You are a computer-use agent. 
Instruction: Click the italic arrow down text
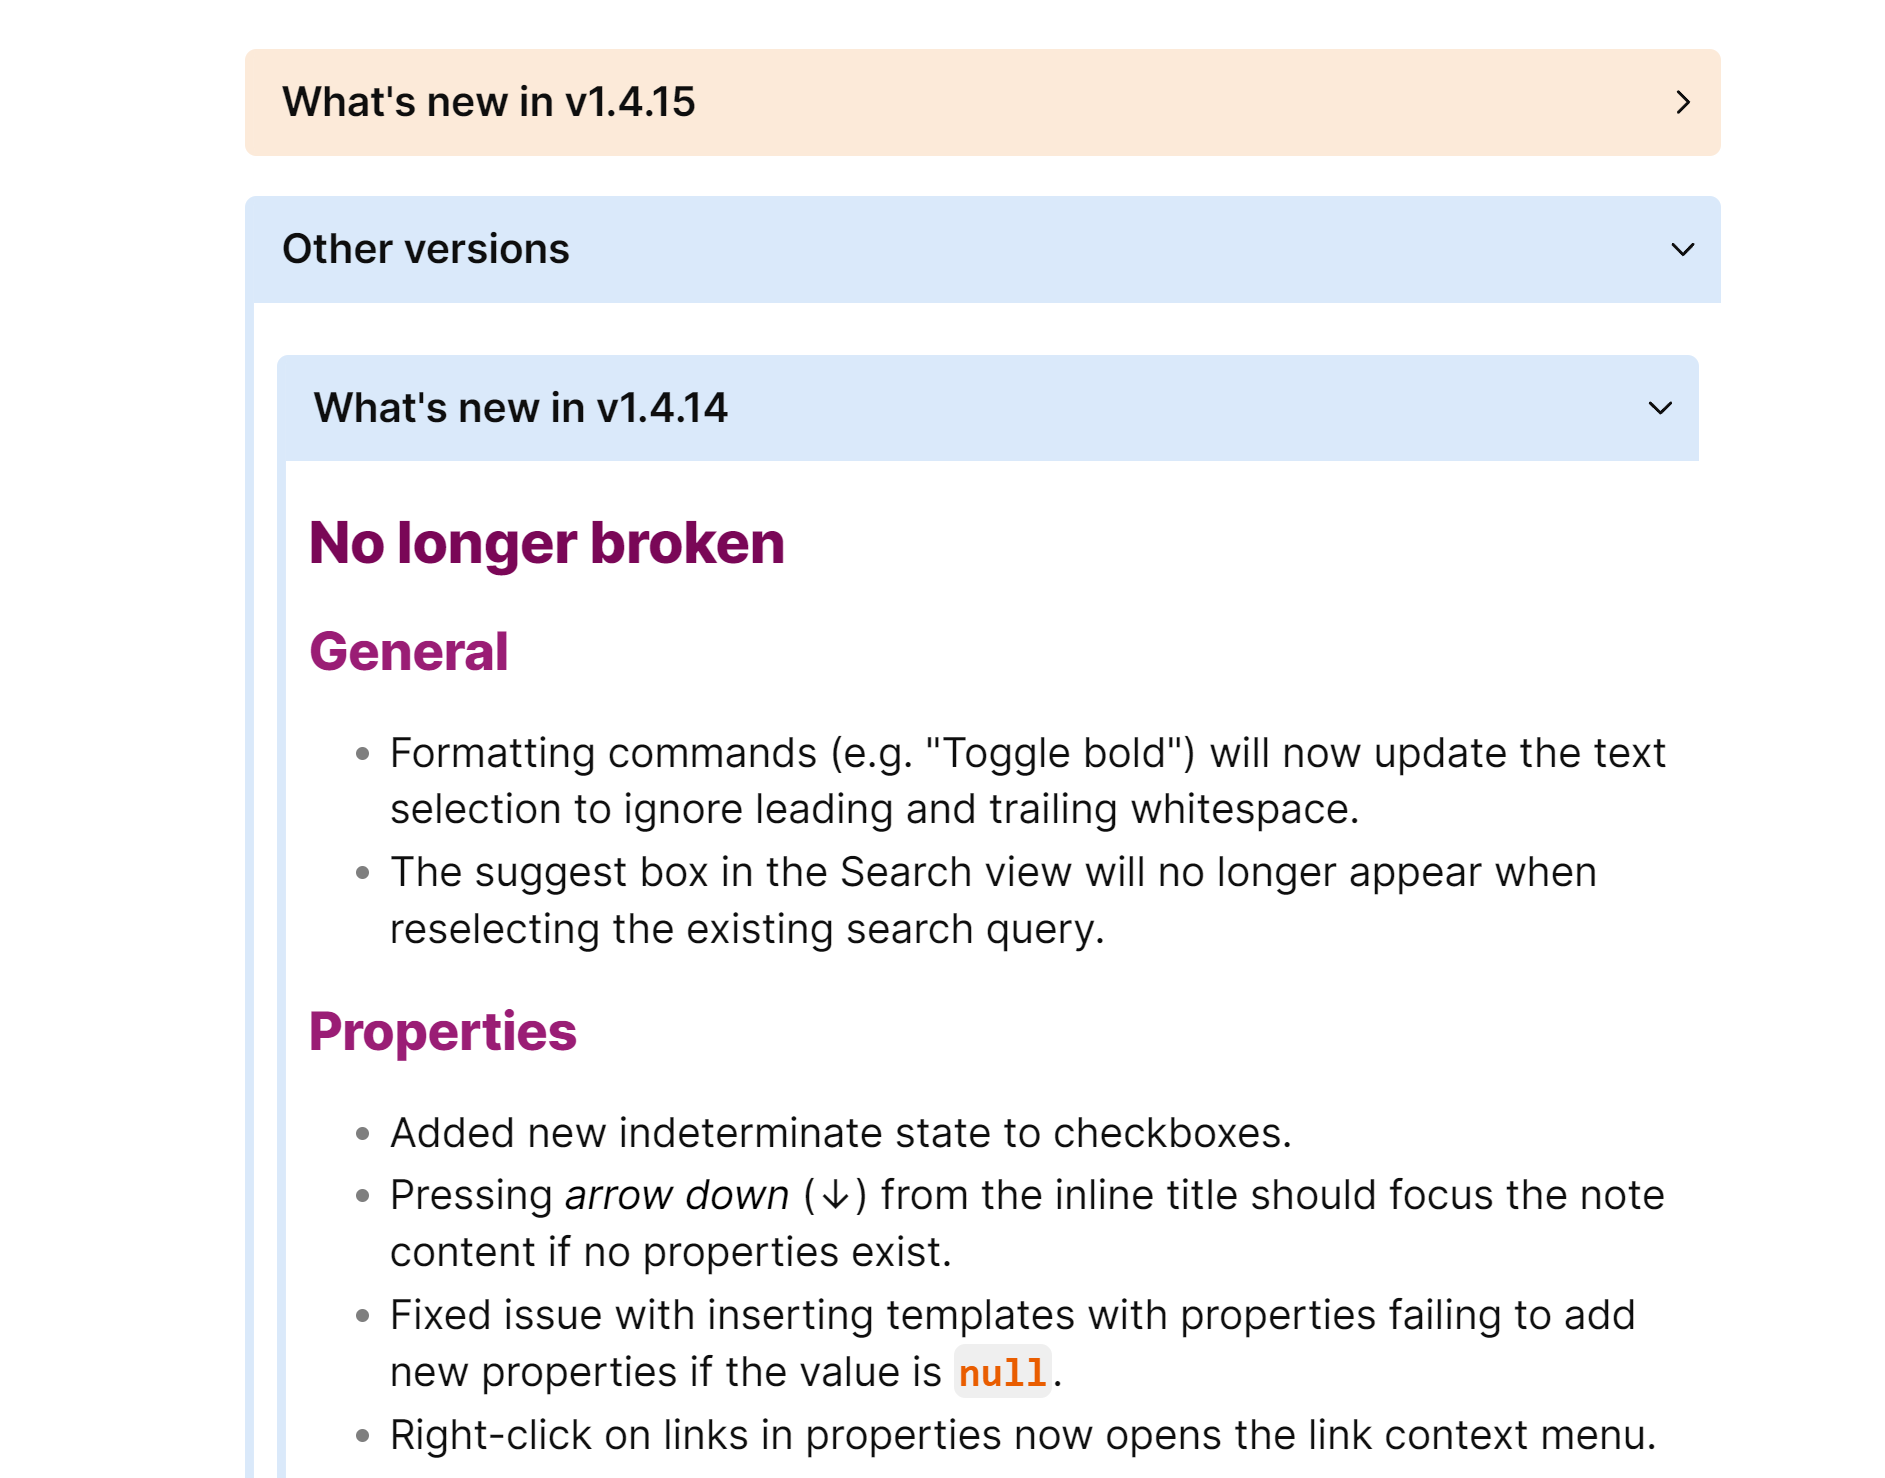click(677, 1195)
